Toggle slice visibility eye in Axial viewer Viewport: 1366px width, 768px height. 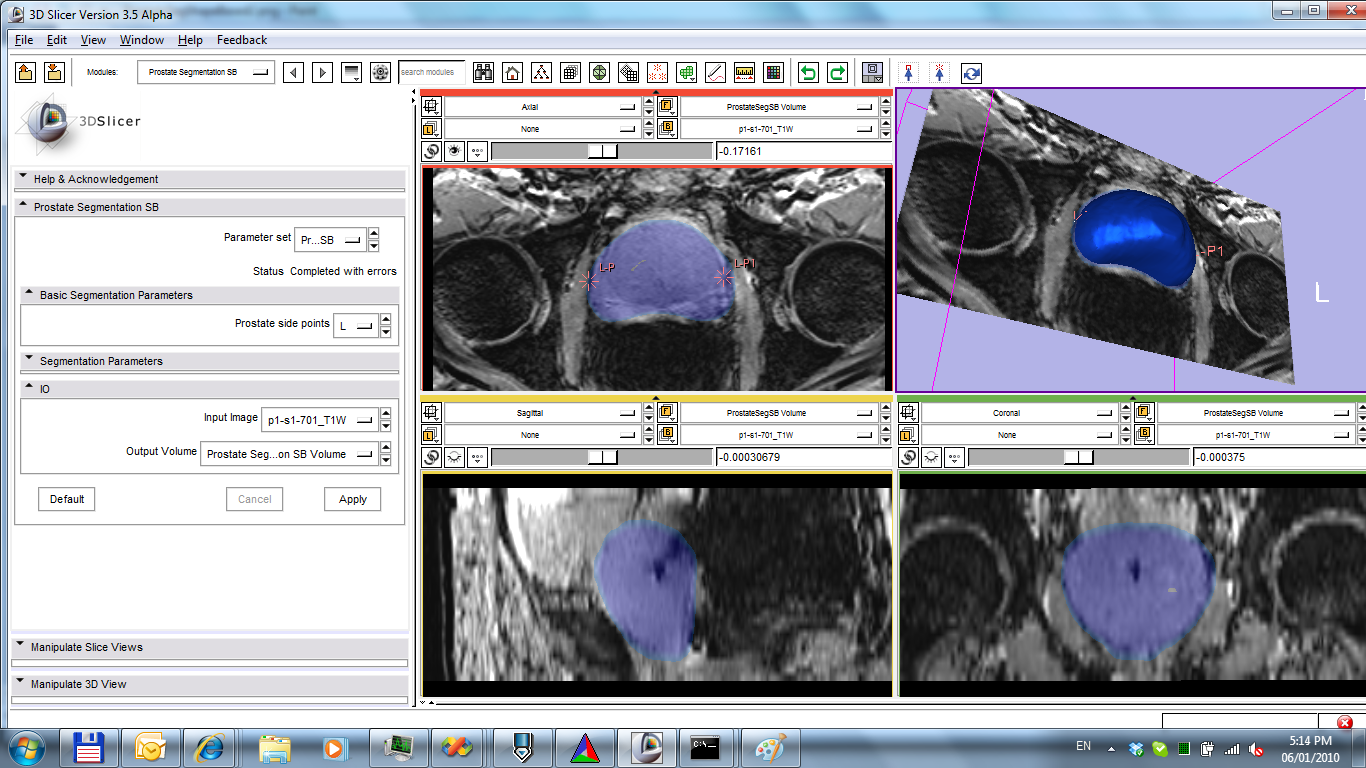coord(454,151)
